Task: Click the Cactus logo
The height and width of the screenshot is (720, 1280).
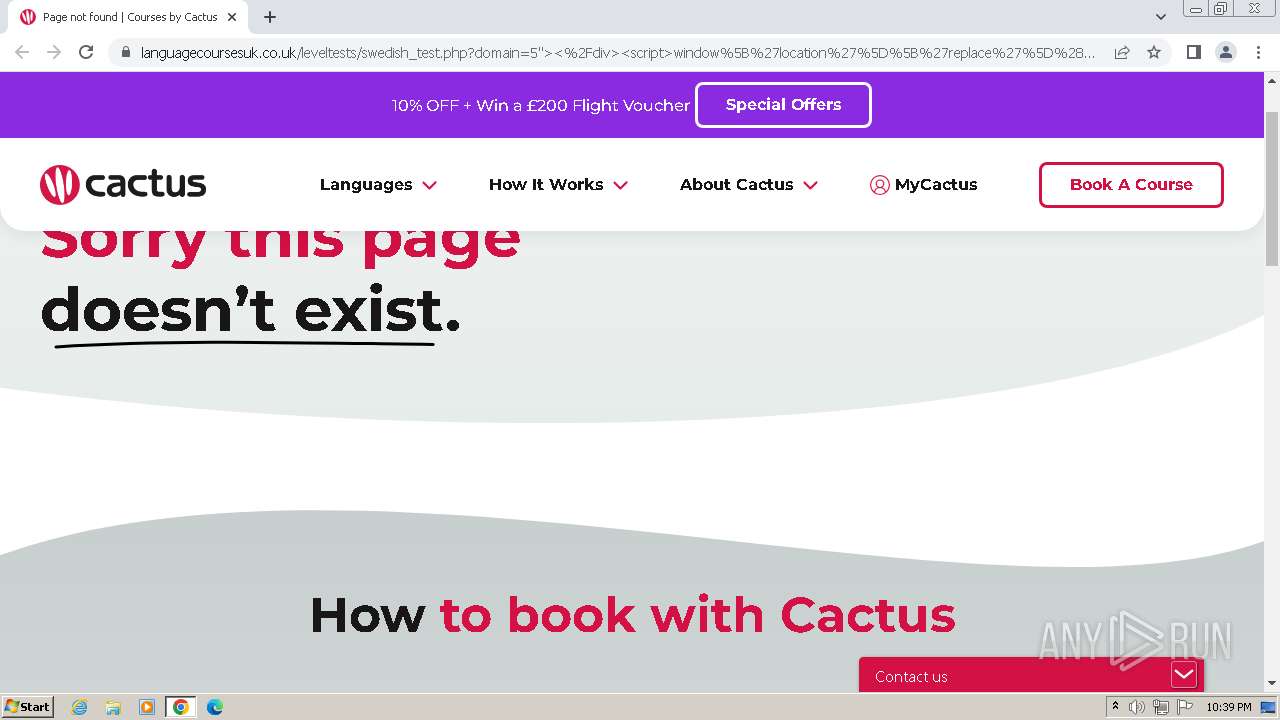Action: (123, 185)
